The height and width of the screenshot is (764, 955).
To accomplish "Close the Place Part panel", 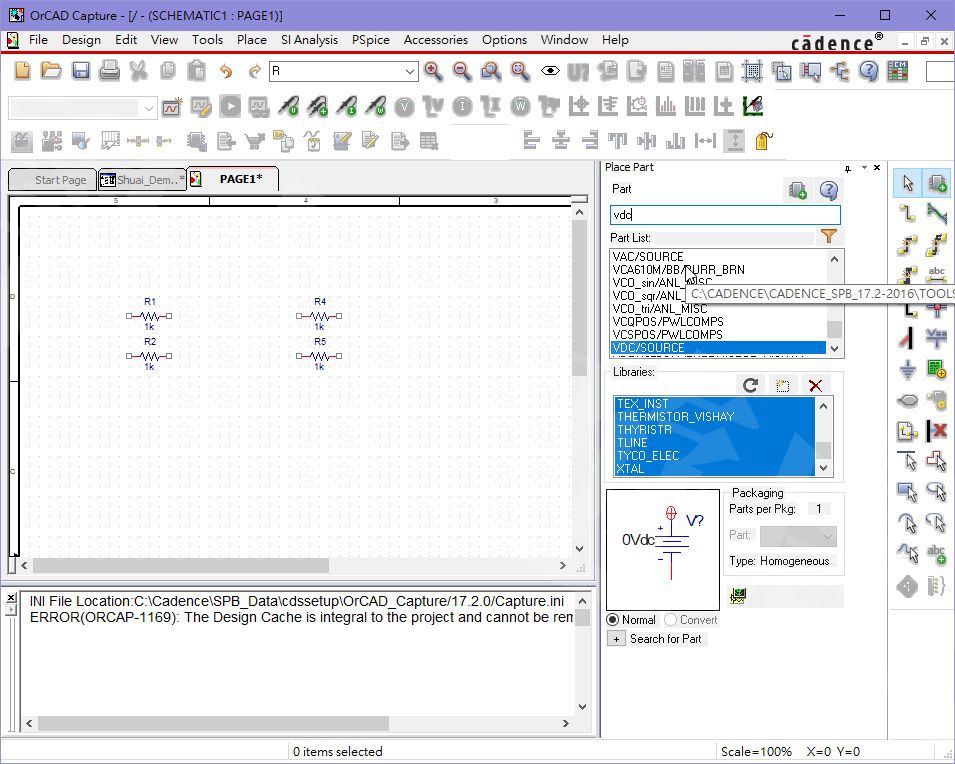I will click(877, 168).
